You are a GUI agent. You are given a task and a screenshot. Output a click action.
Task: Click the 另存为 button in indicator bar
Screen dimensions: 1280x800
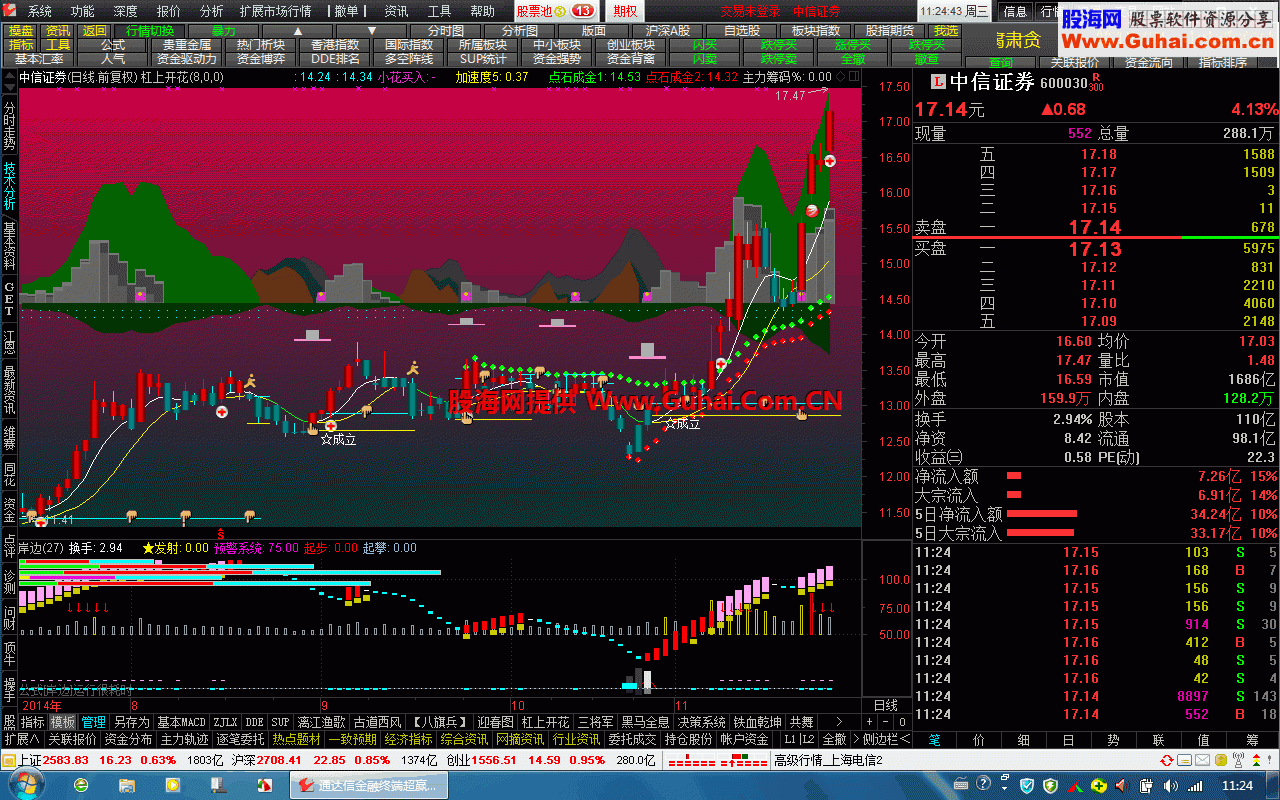tap(131, 721)
